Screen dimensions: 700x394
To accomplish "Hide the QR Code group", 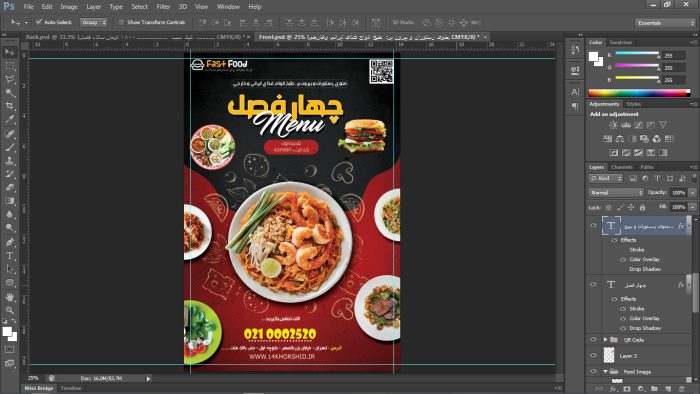I will pyautogui.click(x=593, y=340).
